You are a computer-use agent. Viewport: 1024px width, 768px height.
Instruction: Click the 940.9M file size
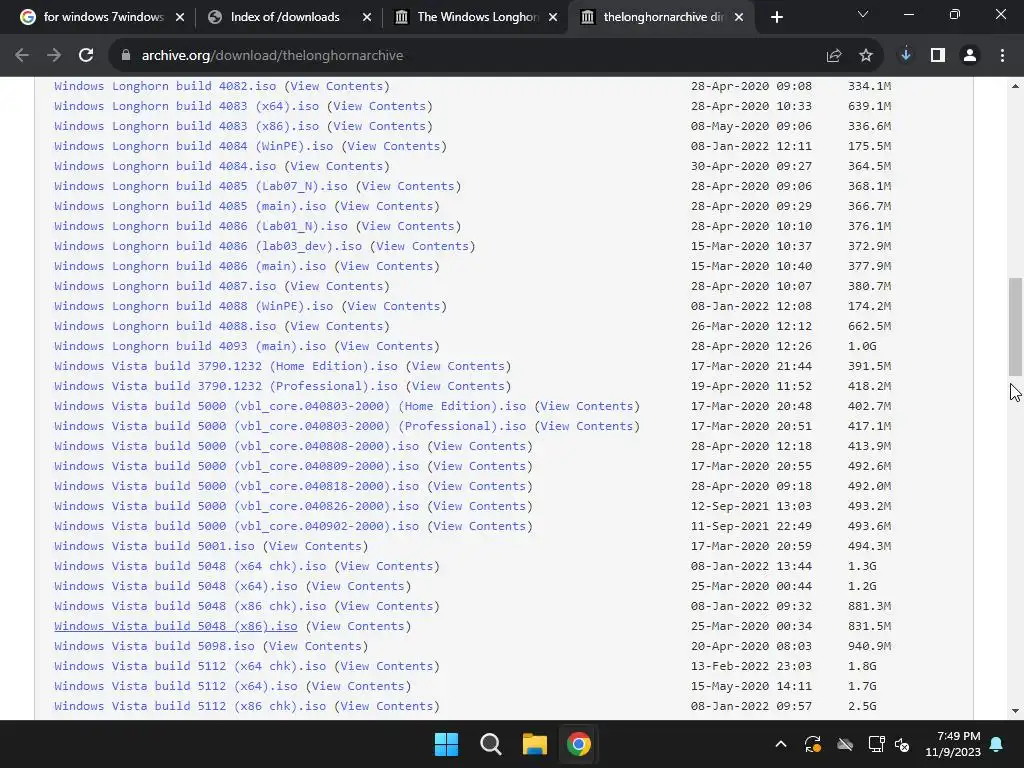coord(869,646)
